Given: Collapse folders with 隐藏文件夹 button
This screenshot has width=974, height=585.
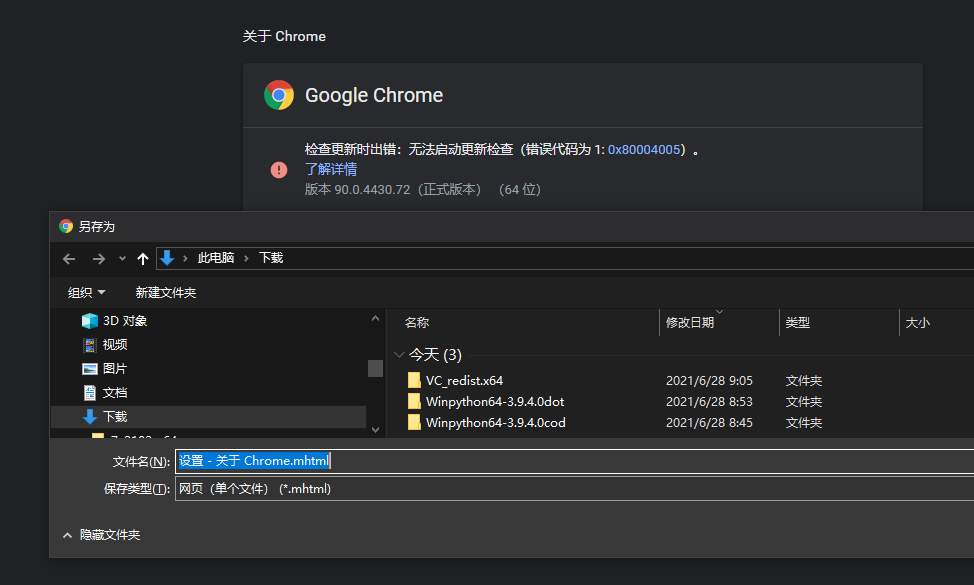Looking at the screenshot, I should (x=101, y=535).
